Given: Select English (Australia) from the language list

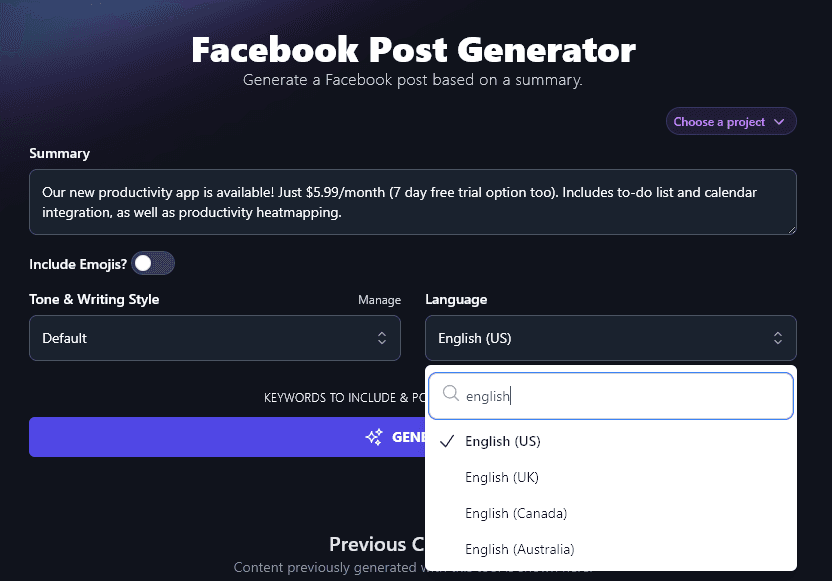Looking at the screenshot, I should pos(520,549).
